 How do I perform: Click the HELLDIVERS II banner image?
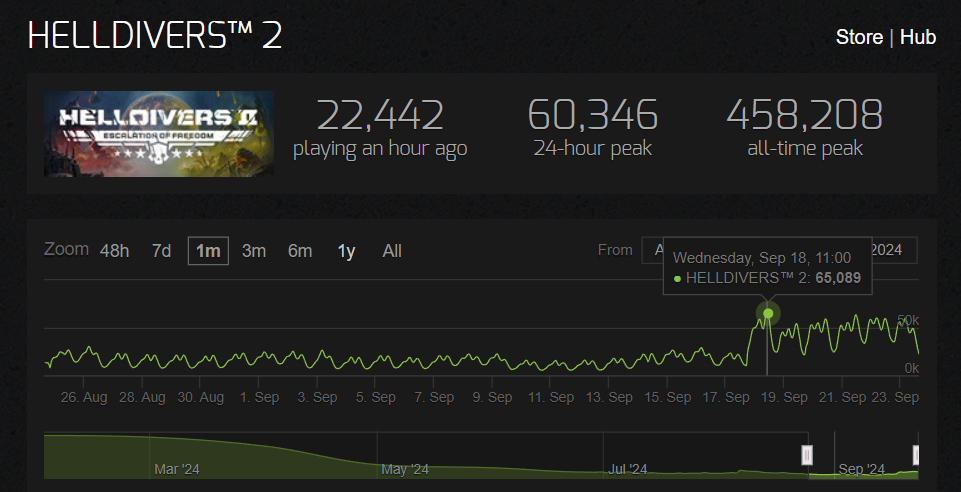(x=159, y=134)
